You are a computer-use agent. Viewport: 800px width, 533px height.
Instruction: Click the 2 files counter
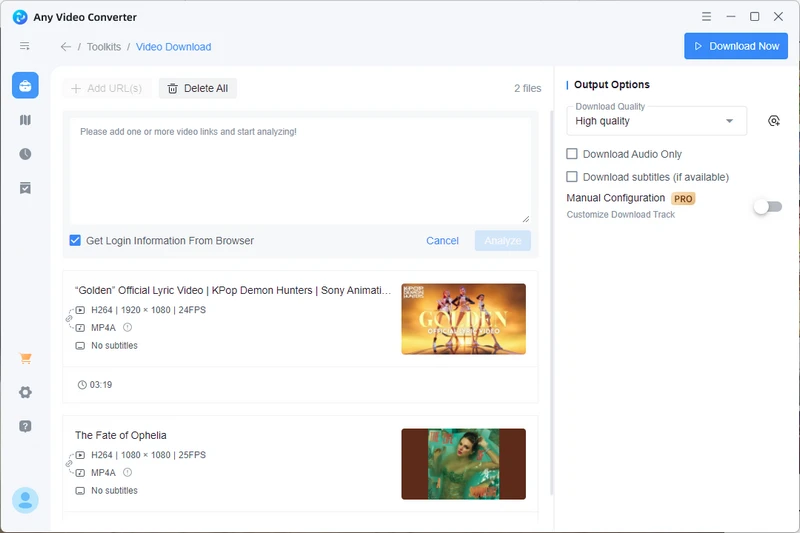pyautogui.click(x=528, y=88)
